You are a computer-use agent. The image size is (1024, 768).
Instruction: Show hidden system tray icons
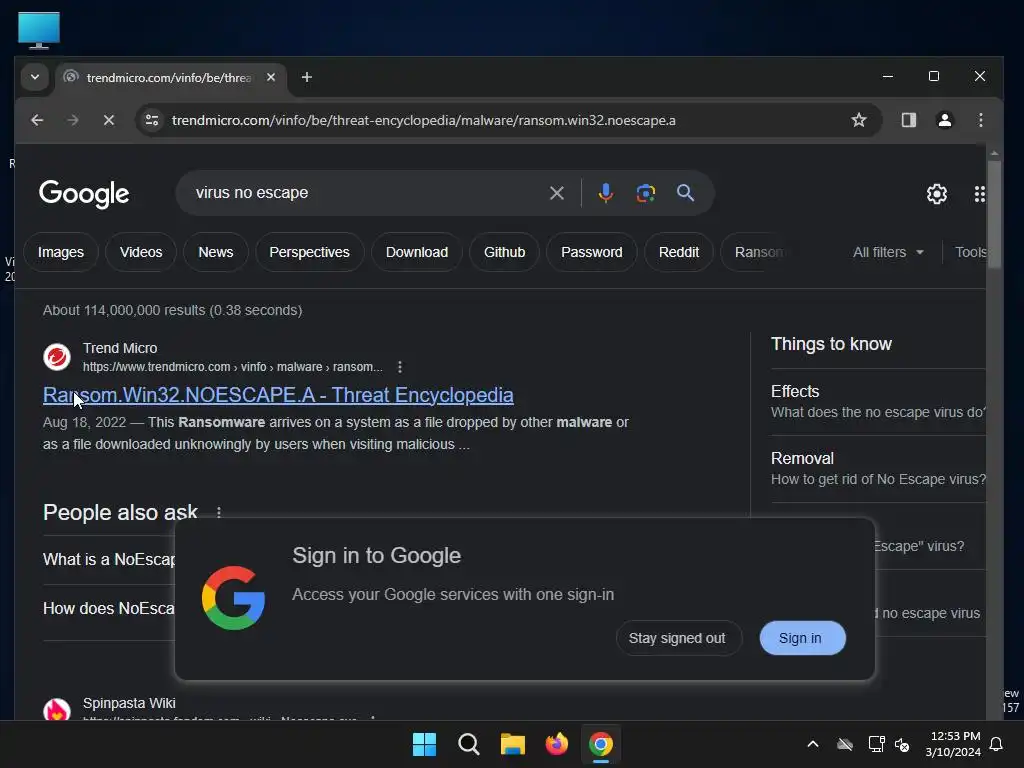[x=812, y=744]
